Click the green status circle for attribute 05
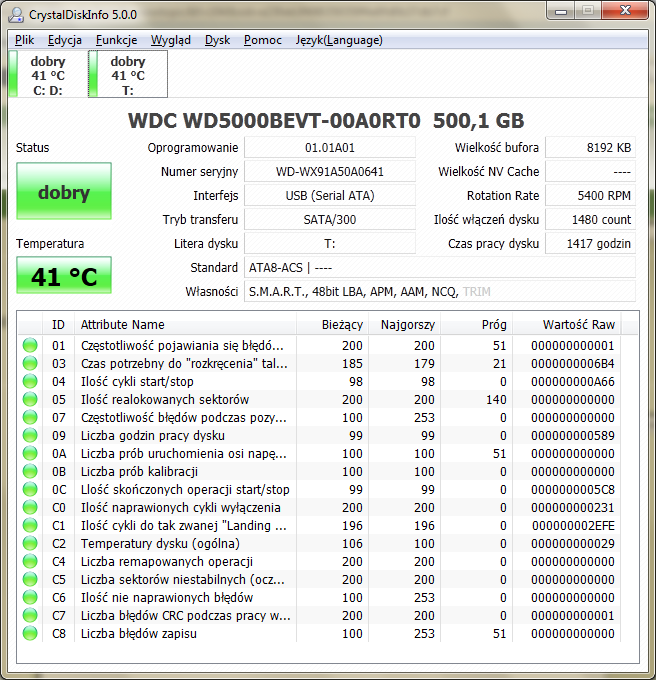The height and width of the screenshot is (680, 656). click(x=30, y=399)
